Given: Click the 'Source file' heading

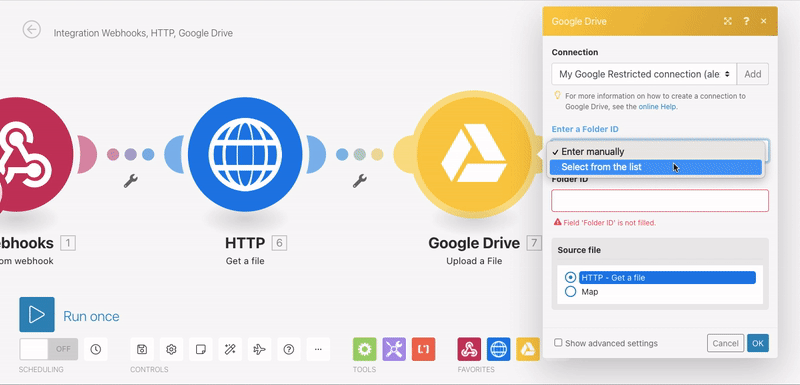Looking at the screenshot, I should pyautogui.click(x=579, y=250).
